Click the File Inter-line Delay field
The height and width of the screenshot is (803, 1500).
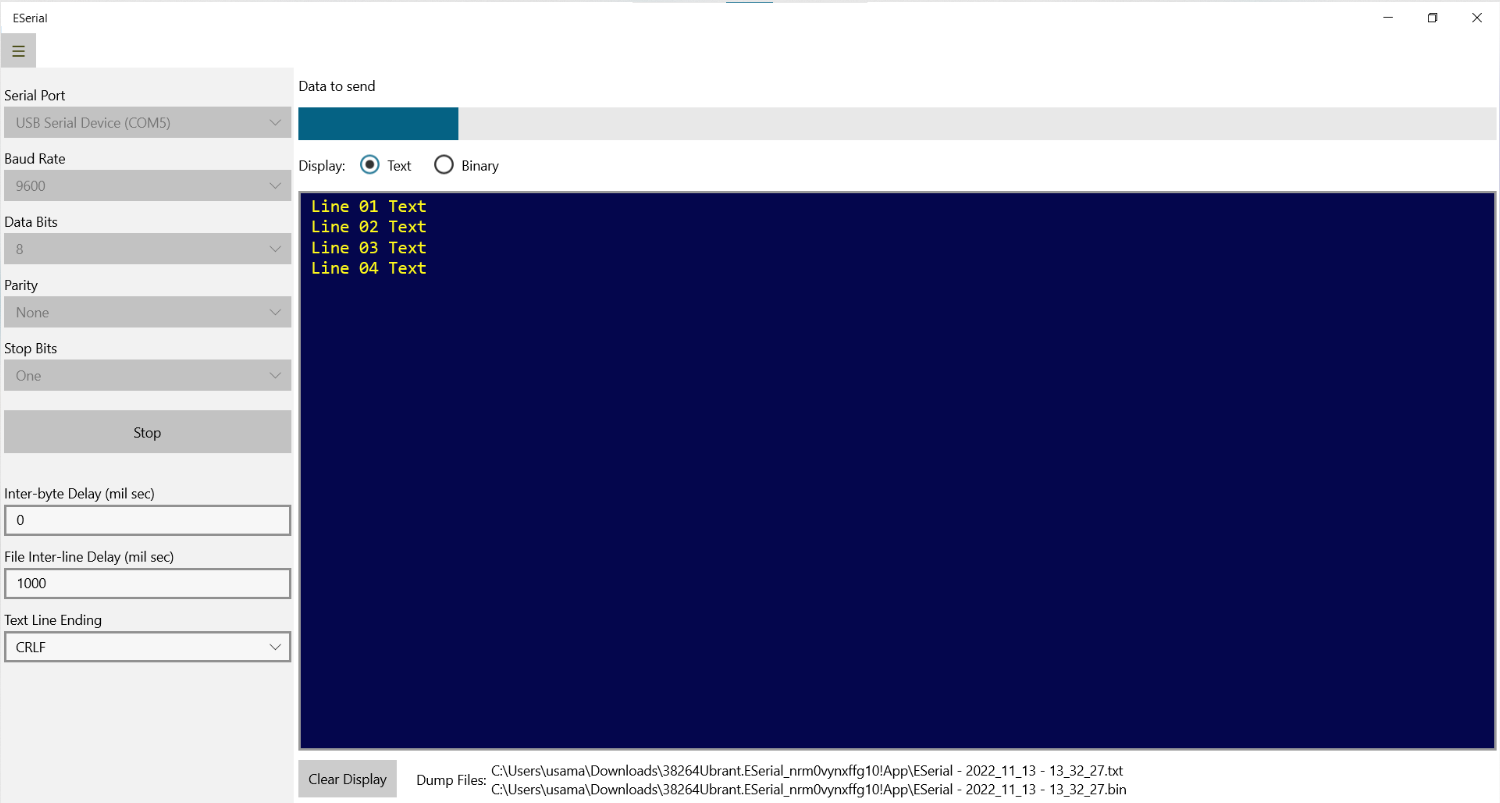pos(147,583)
